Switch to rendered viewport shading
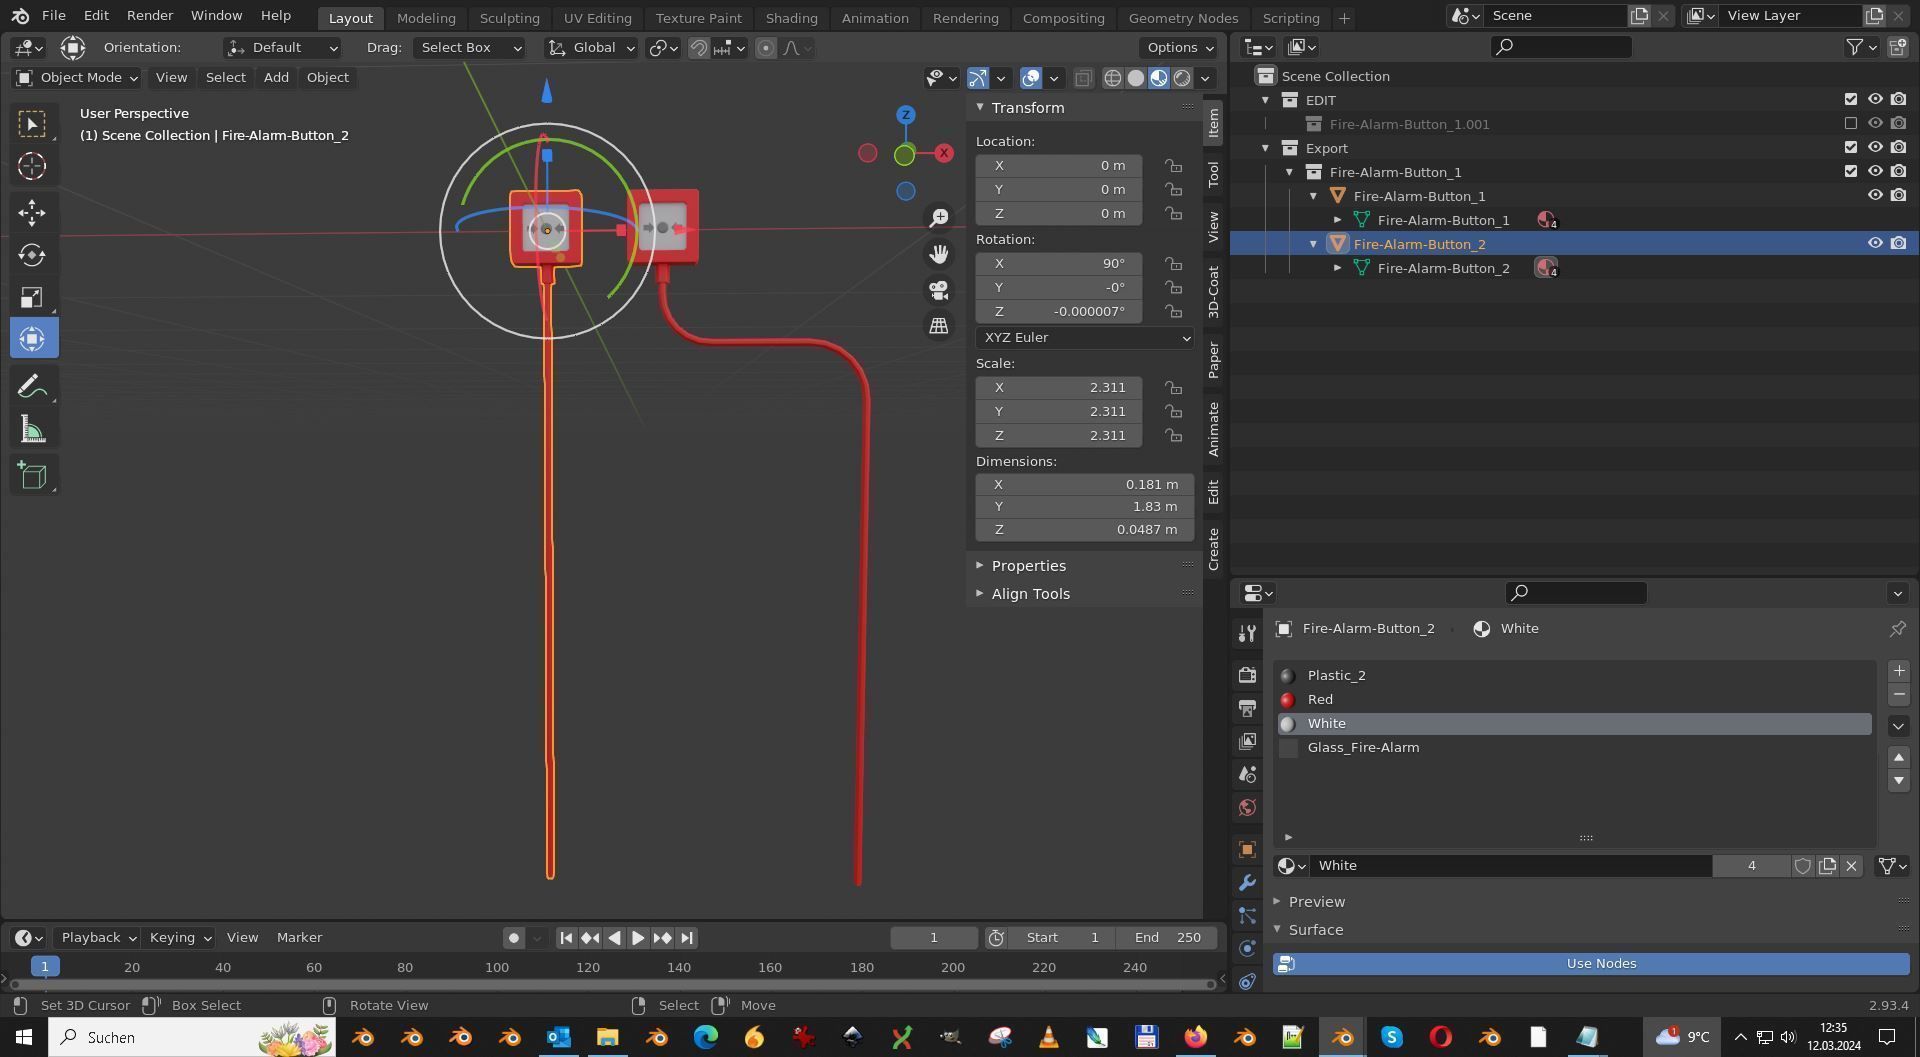The image size is (1920, 1057). (x=1182, y=78)
